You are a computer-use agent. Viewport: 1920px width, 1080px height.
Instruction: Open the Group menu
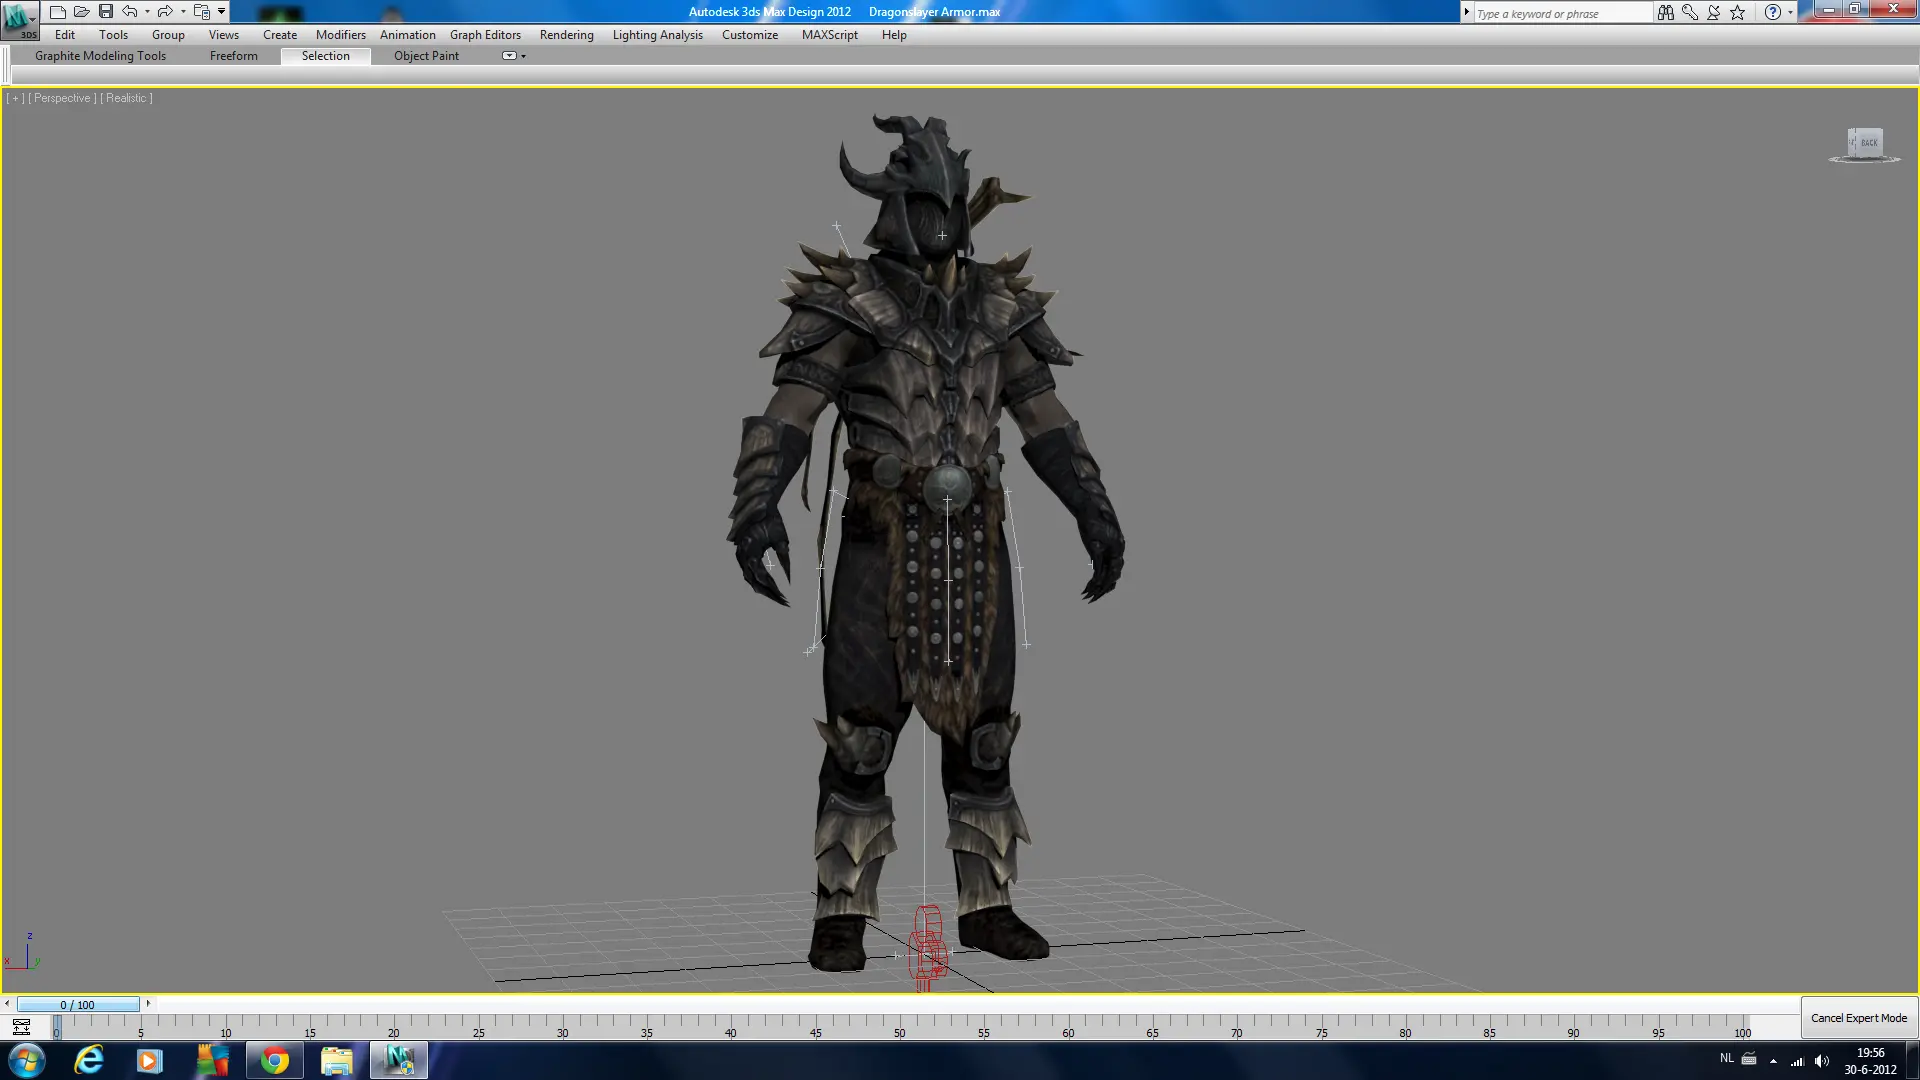[x=168, y=35]
